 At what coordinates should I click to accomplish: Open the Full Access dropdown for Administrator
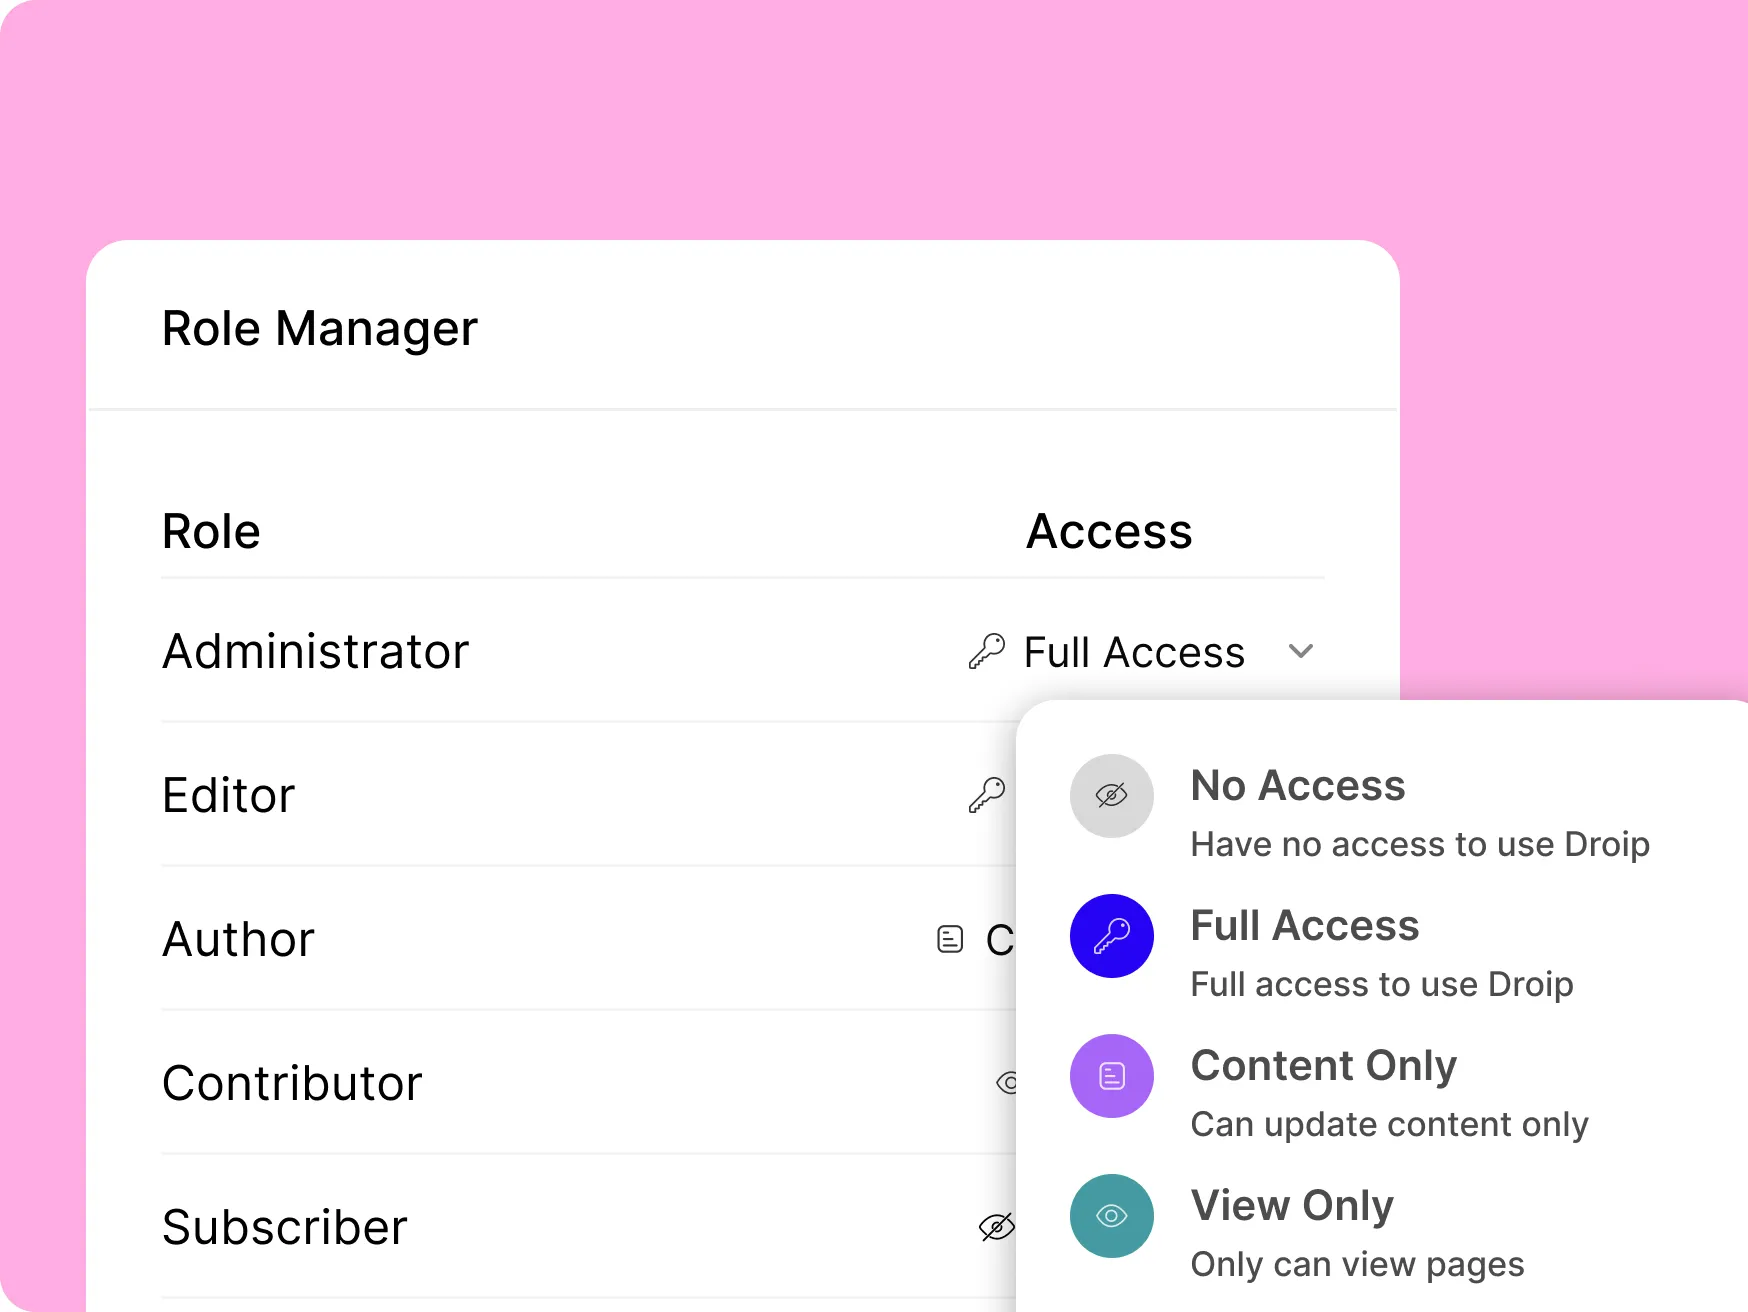coord(1134,652)
